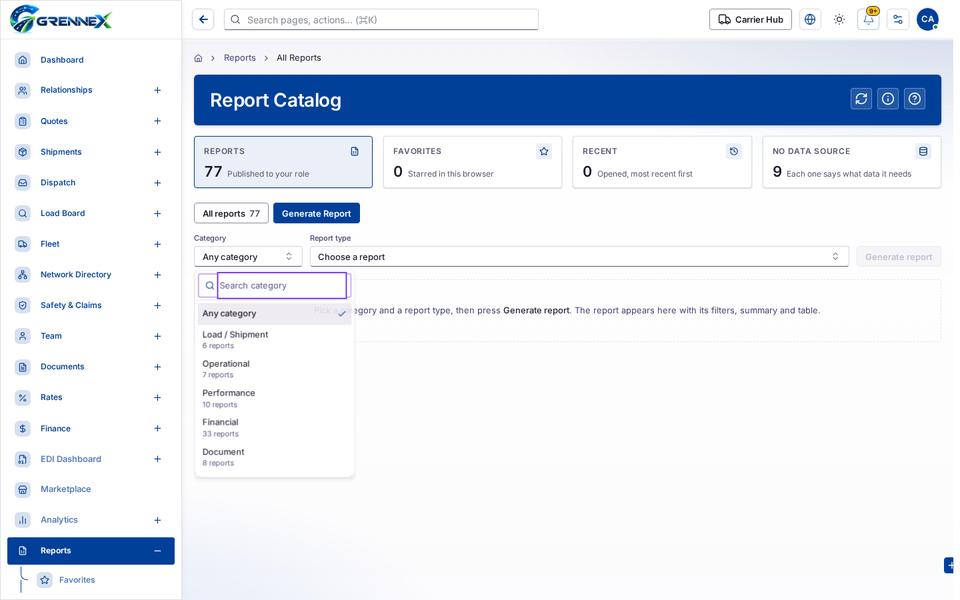Choose Financial category option
This screenshot has height=600, width=960.
tap(274, 427)
